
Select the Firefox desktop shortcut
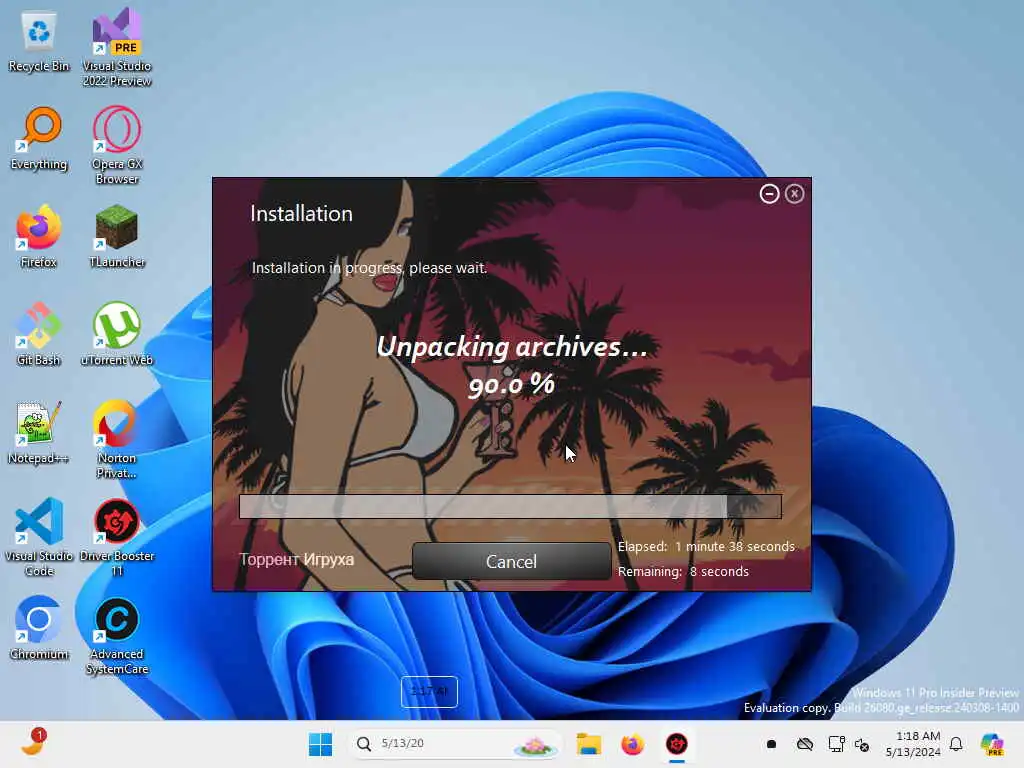tap(39, 237)
